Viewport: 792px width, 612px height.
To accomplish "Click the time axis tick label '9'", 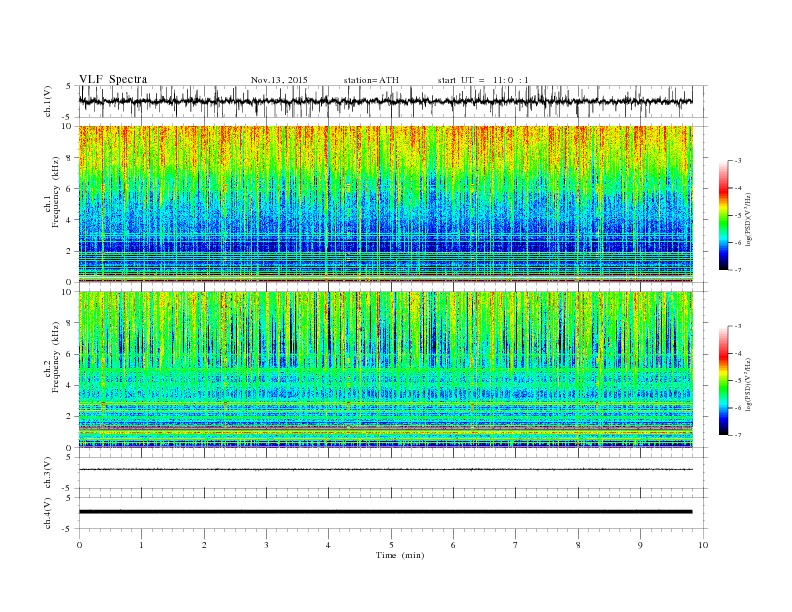I will point(640,545).
